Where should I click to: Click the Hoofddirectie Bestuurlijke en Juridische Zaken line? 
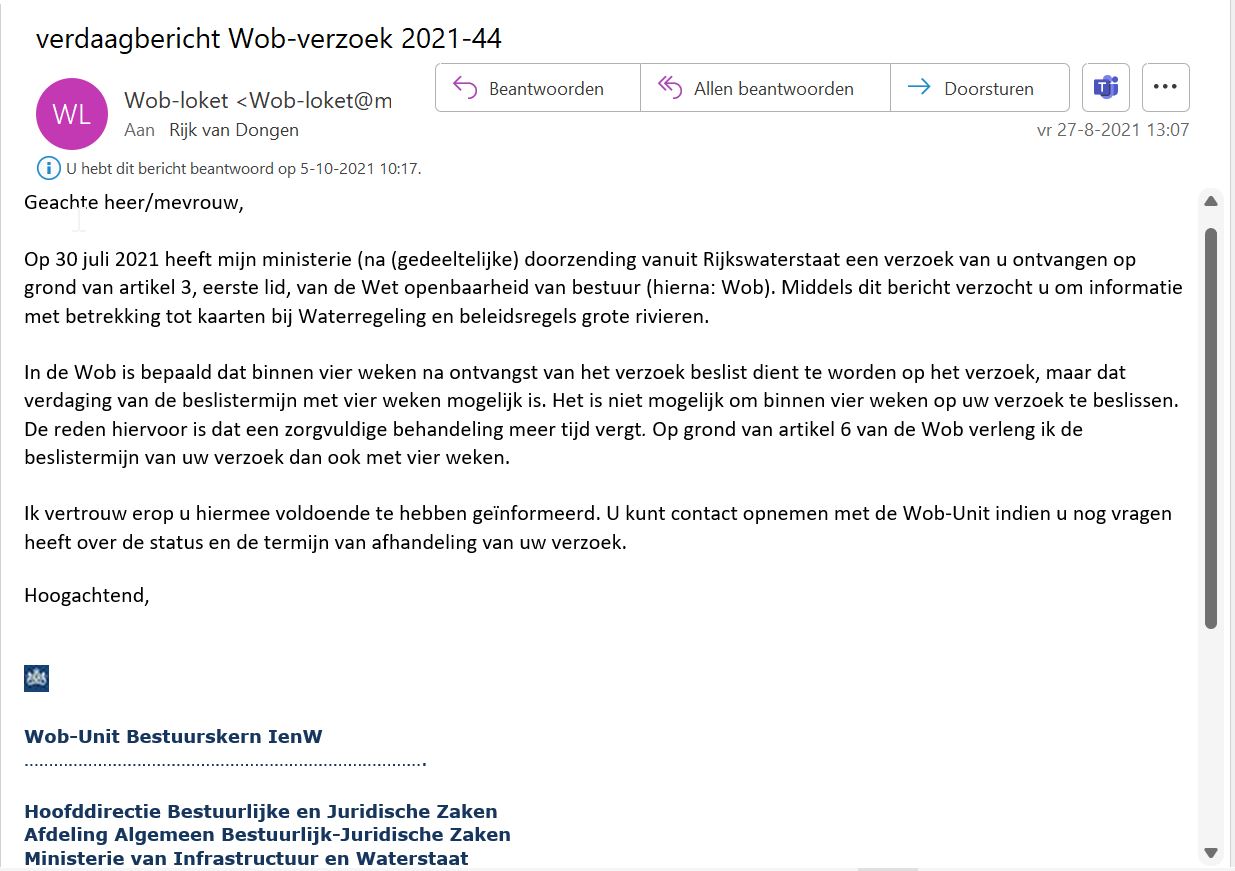tap(260, 811)
